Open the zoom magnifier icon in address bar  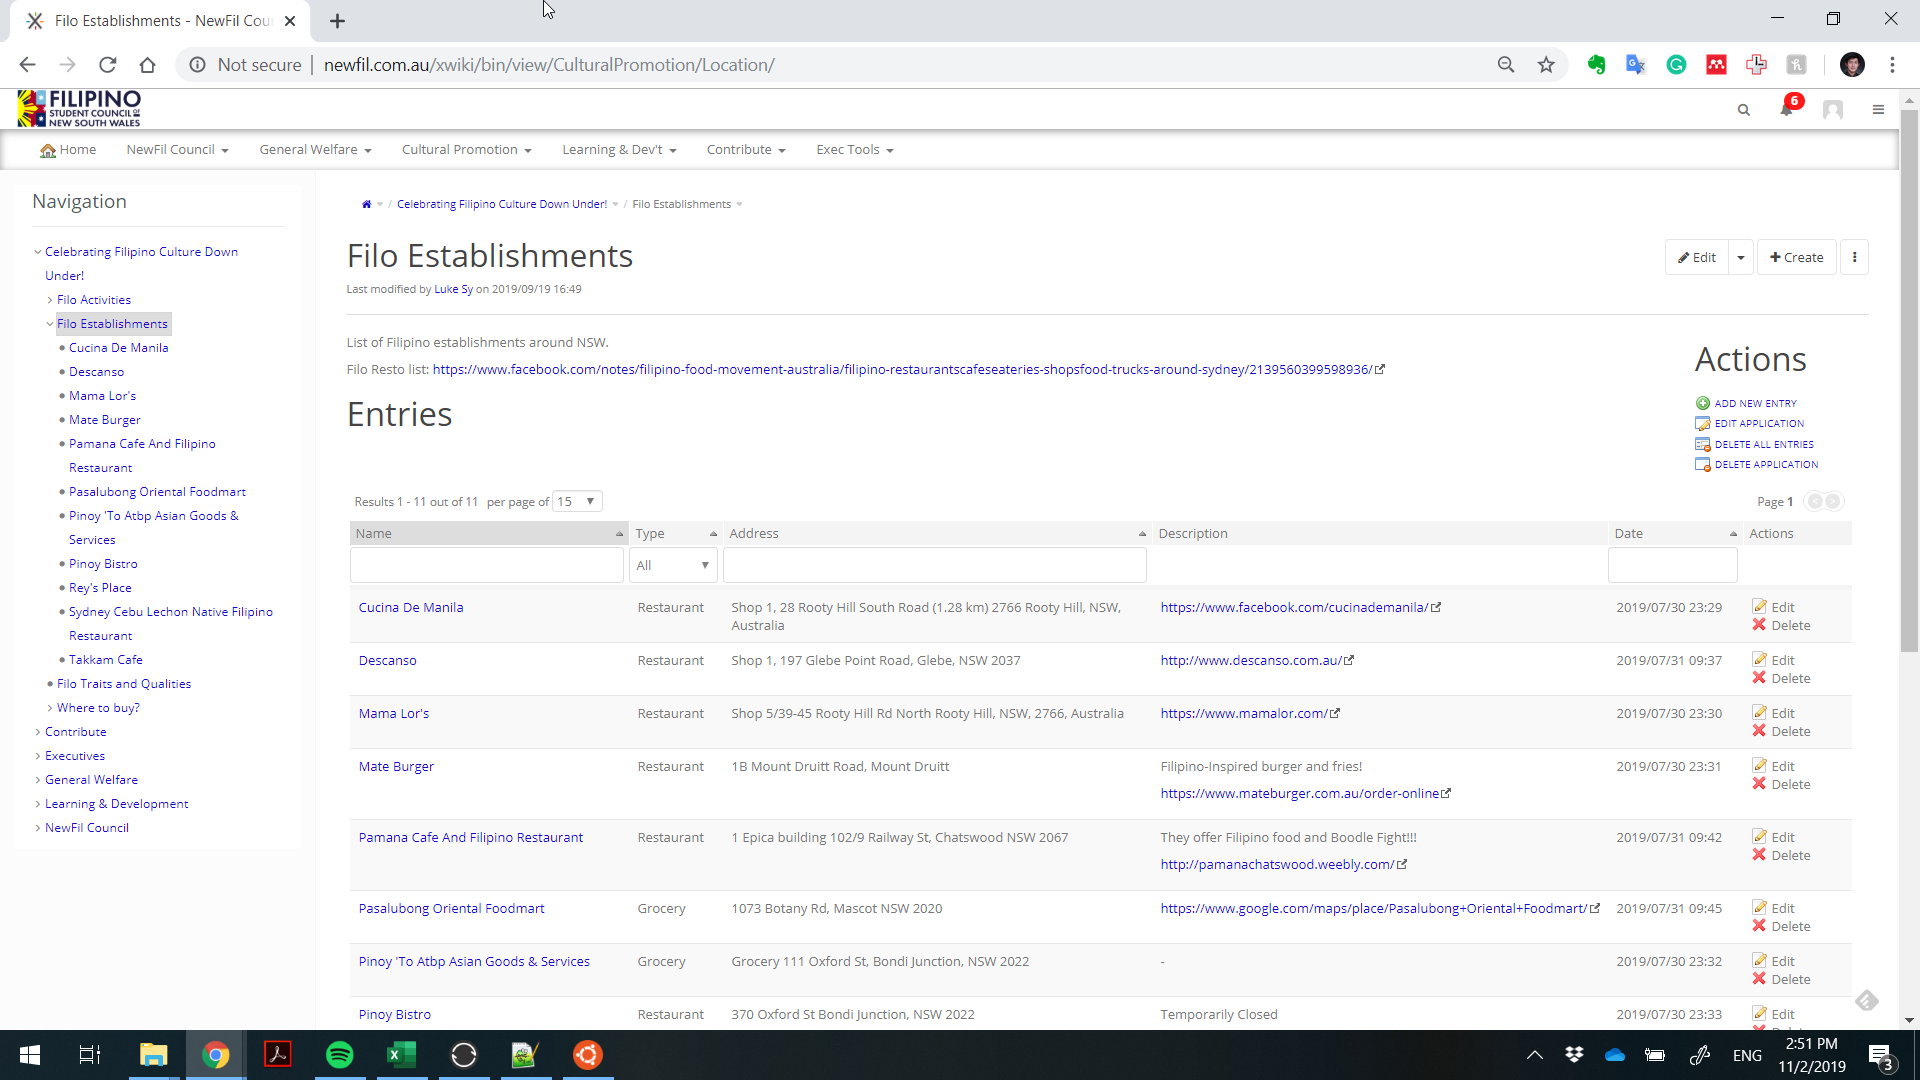click(1506, 65)
